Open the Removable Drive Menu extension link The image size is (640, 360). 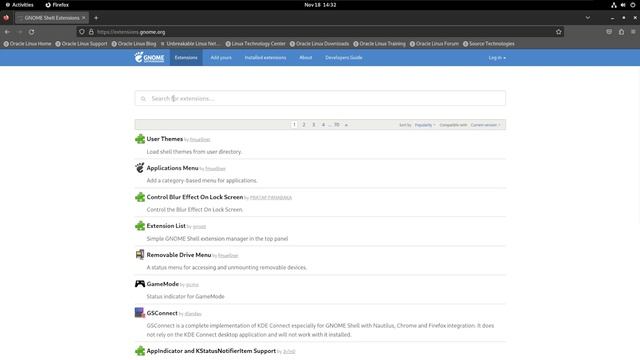coord(179,255)
